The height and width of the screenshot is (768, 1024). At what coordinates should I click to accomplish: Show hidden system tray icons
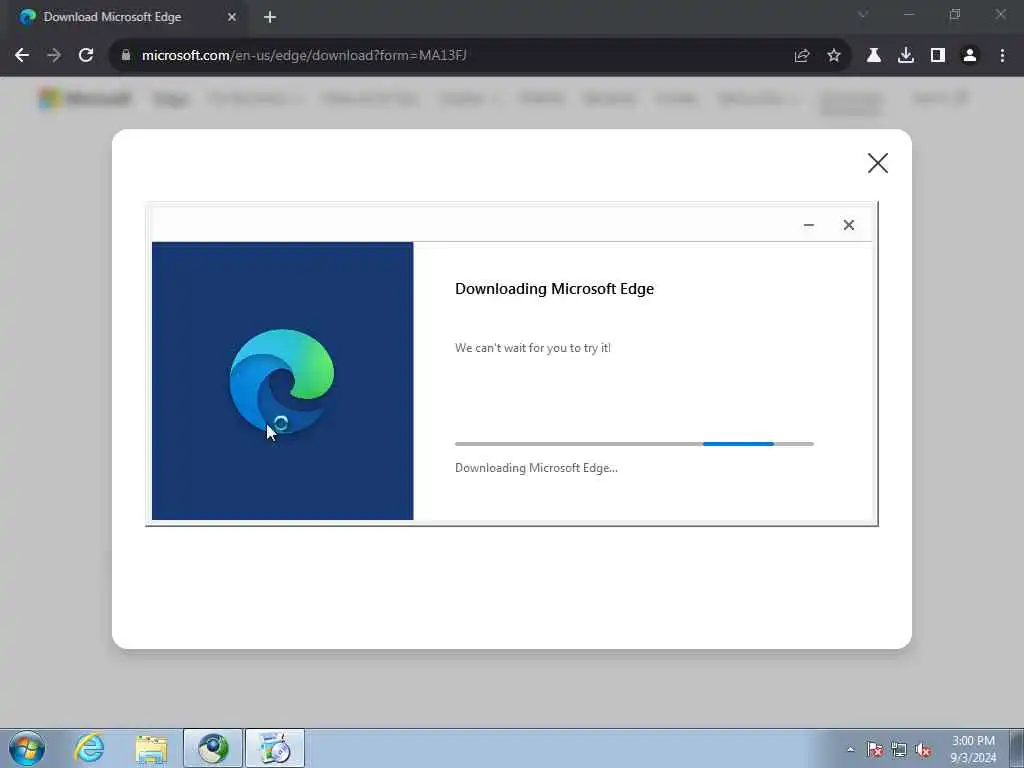tap(850, 750)
